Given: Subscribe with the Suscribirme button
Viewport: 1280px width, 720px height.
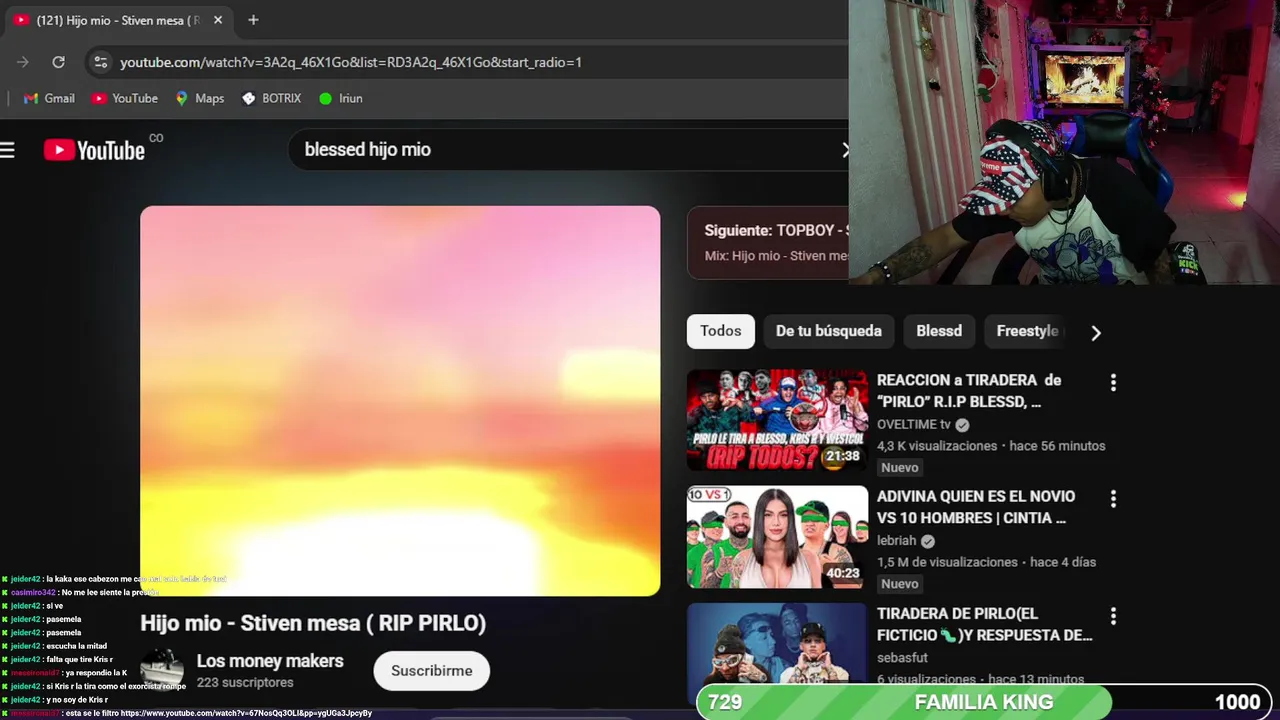Looking at the screenshot, I should click(x=432, y=671).
